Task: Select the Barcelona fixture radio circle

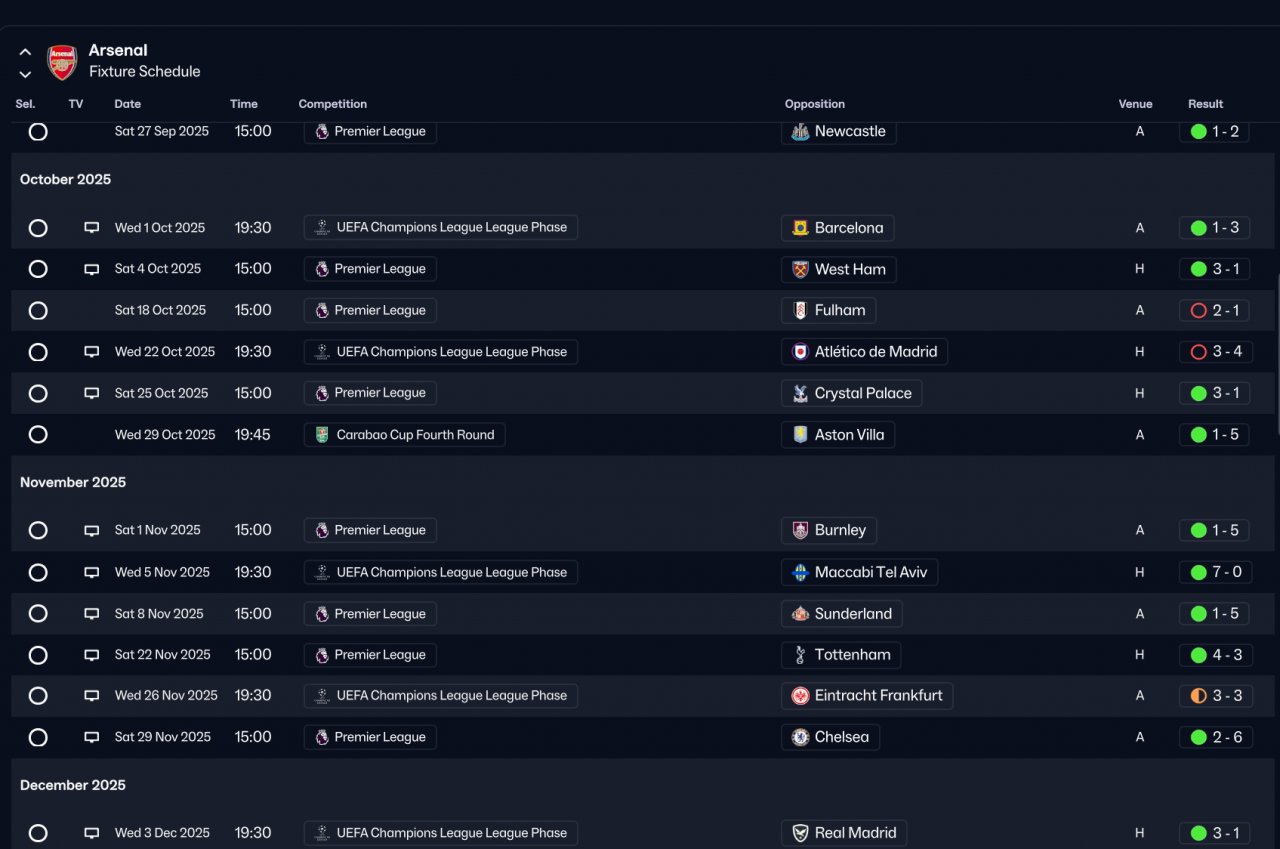Action: pyautogui.click(x=38, y=228)
